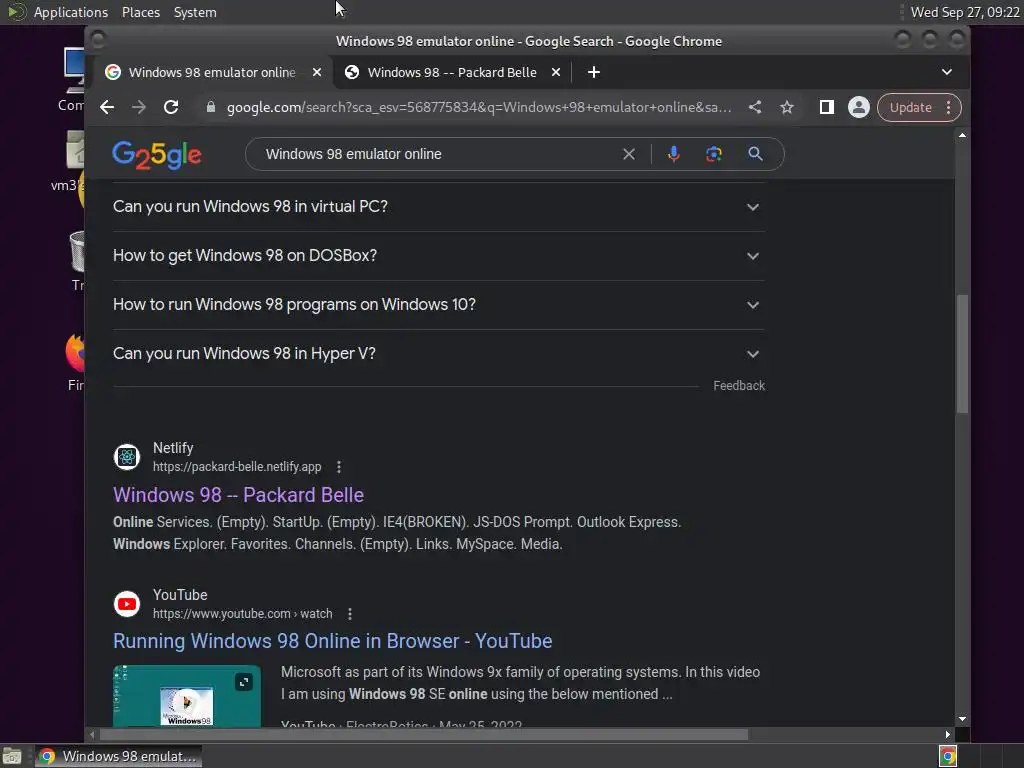Viewport: 1024px width, 768px height.
Task: Click the date and time clock
Action: 965,12
